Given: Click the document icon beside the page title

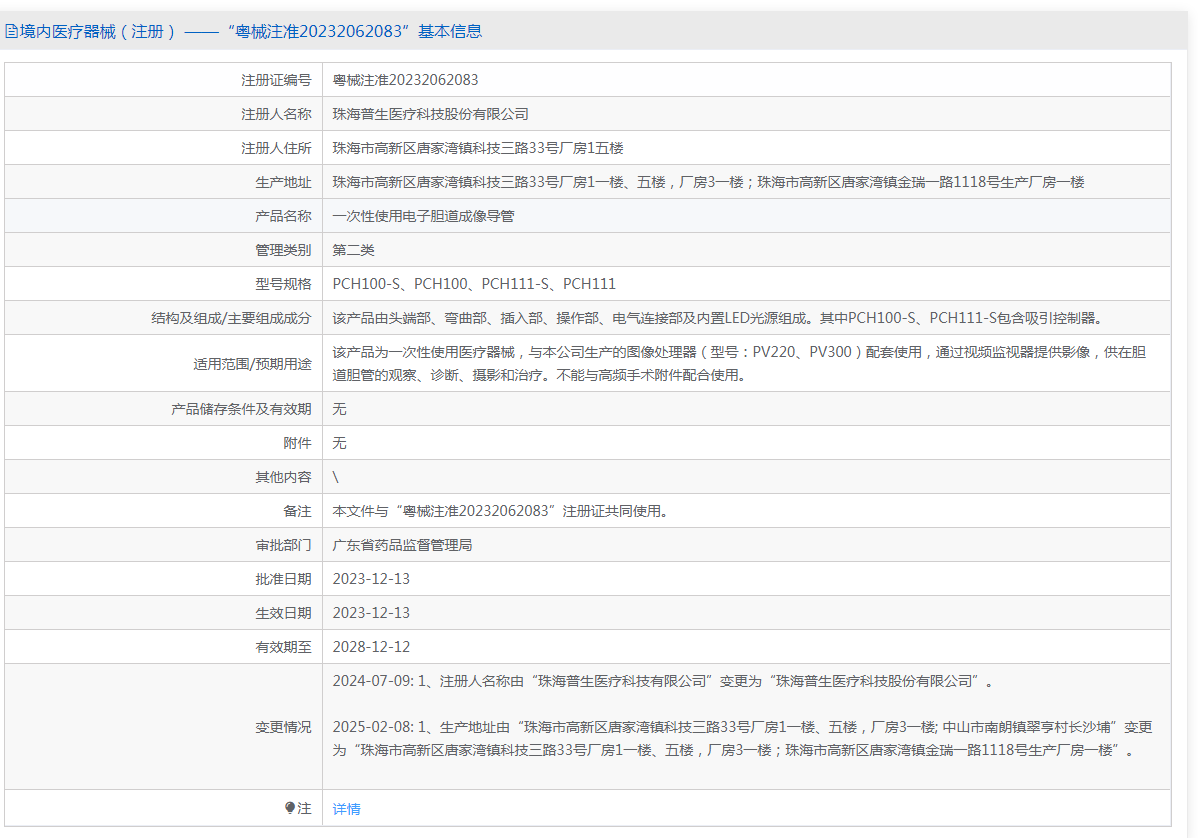Looking at the screenshot, I should pyautogui.click(x=11, y=31).
